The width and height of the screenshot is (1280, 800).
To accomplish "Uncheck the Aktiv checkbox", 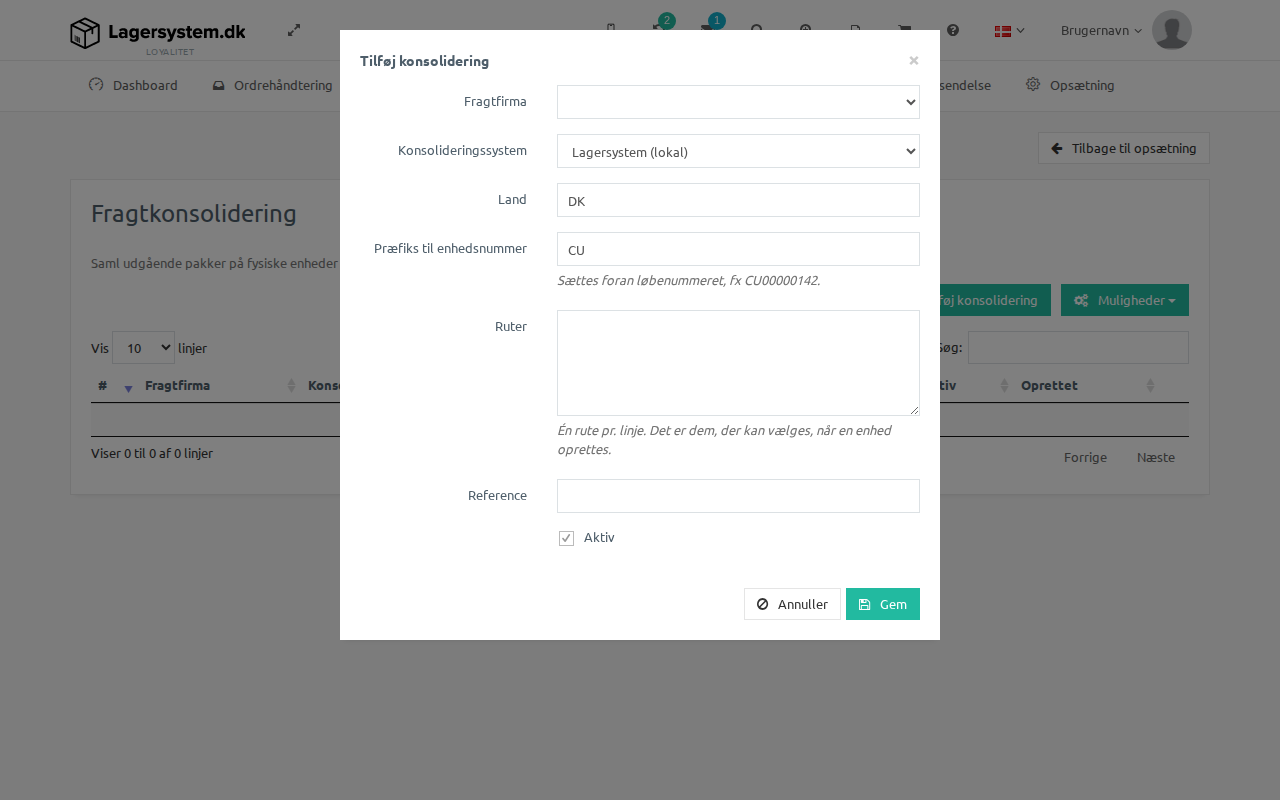I will [566, 538].
